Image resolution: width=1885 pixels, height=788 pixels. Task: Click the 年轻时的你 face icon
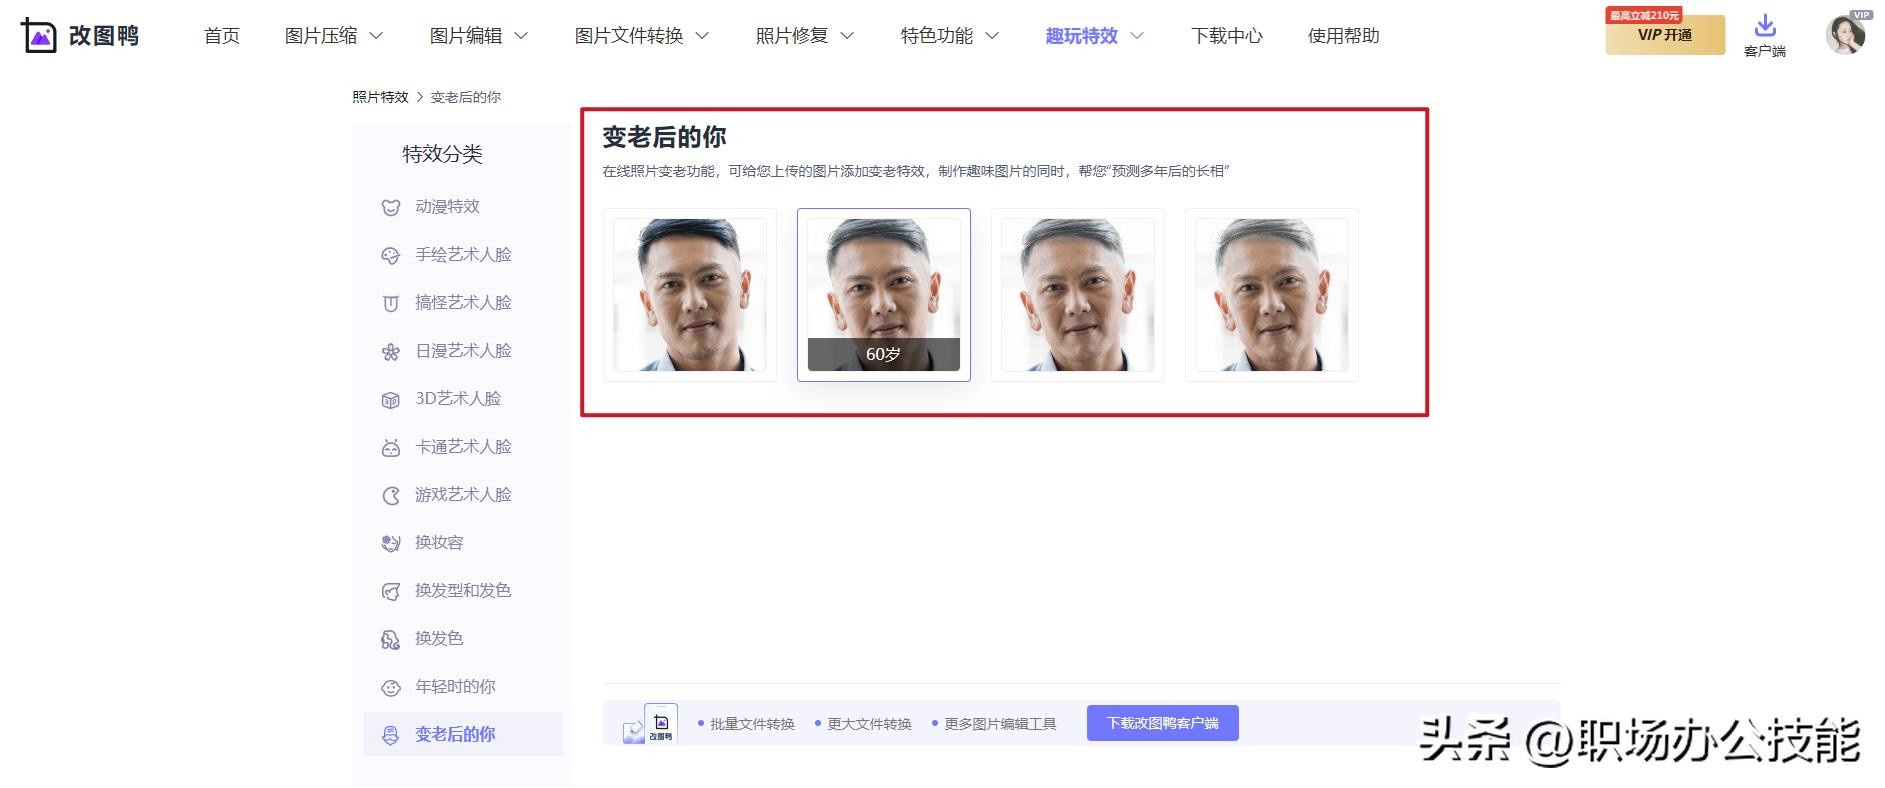point(391,687)
